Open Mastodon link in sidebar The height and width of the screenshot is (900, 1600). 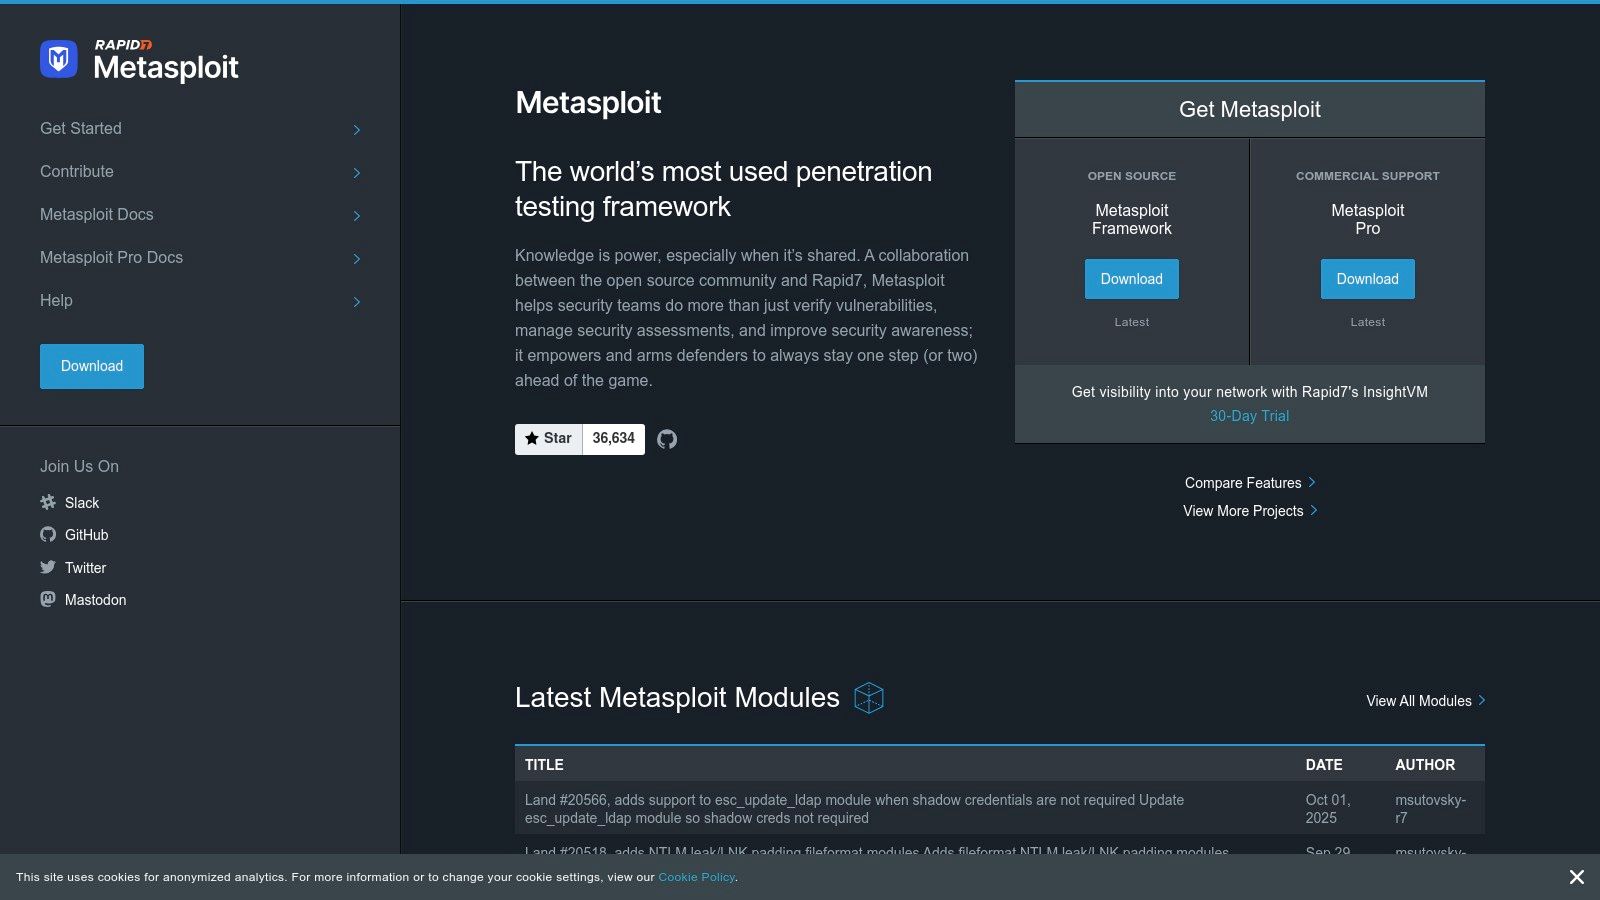click(96, 600)
